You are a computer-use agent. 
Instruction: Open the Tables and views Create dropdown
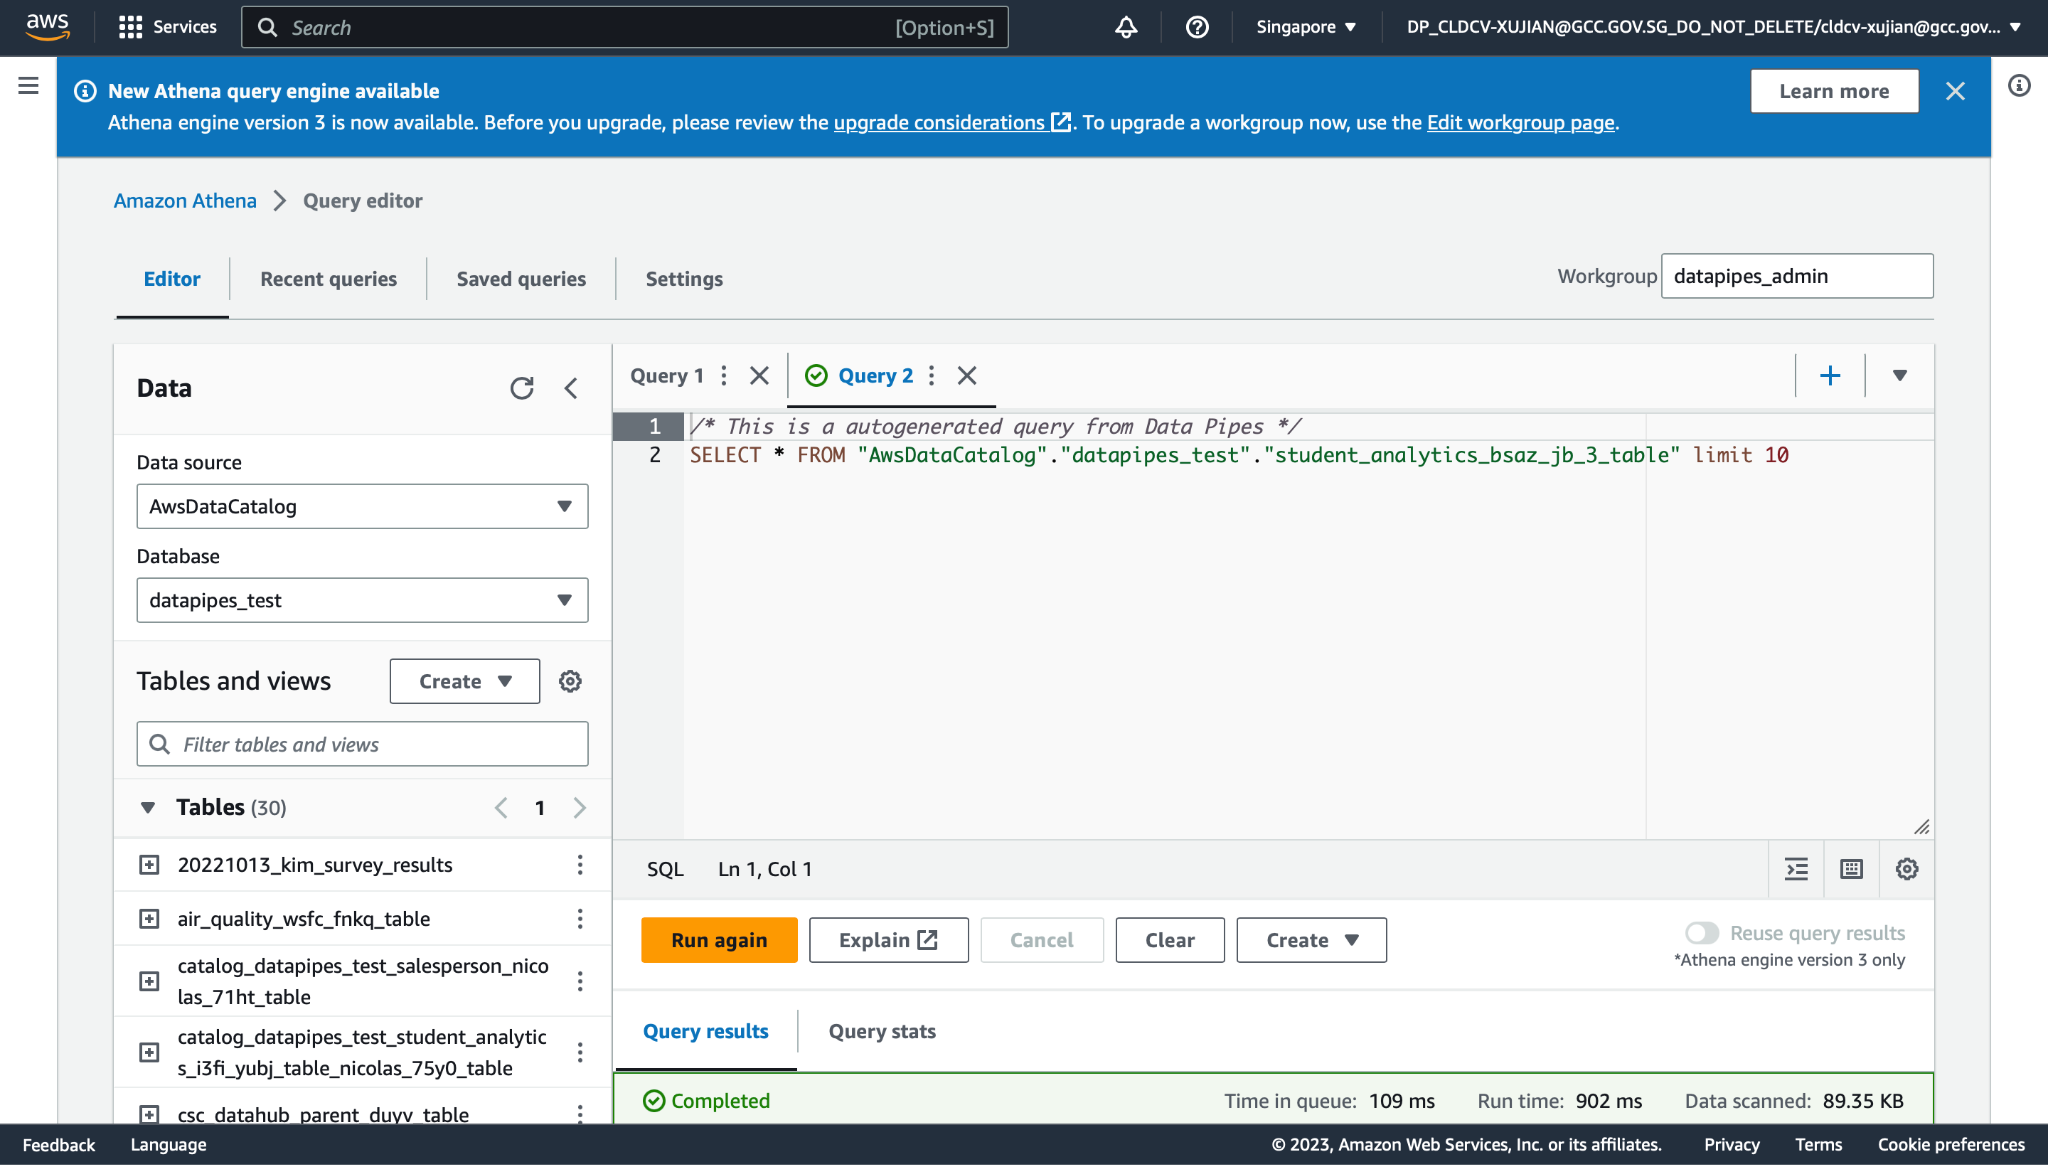(x=465, y=681)
